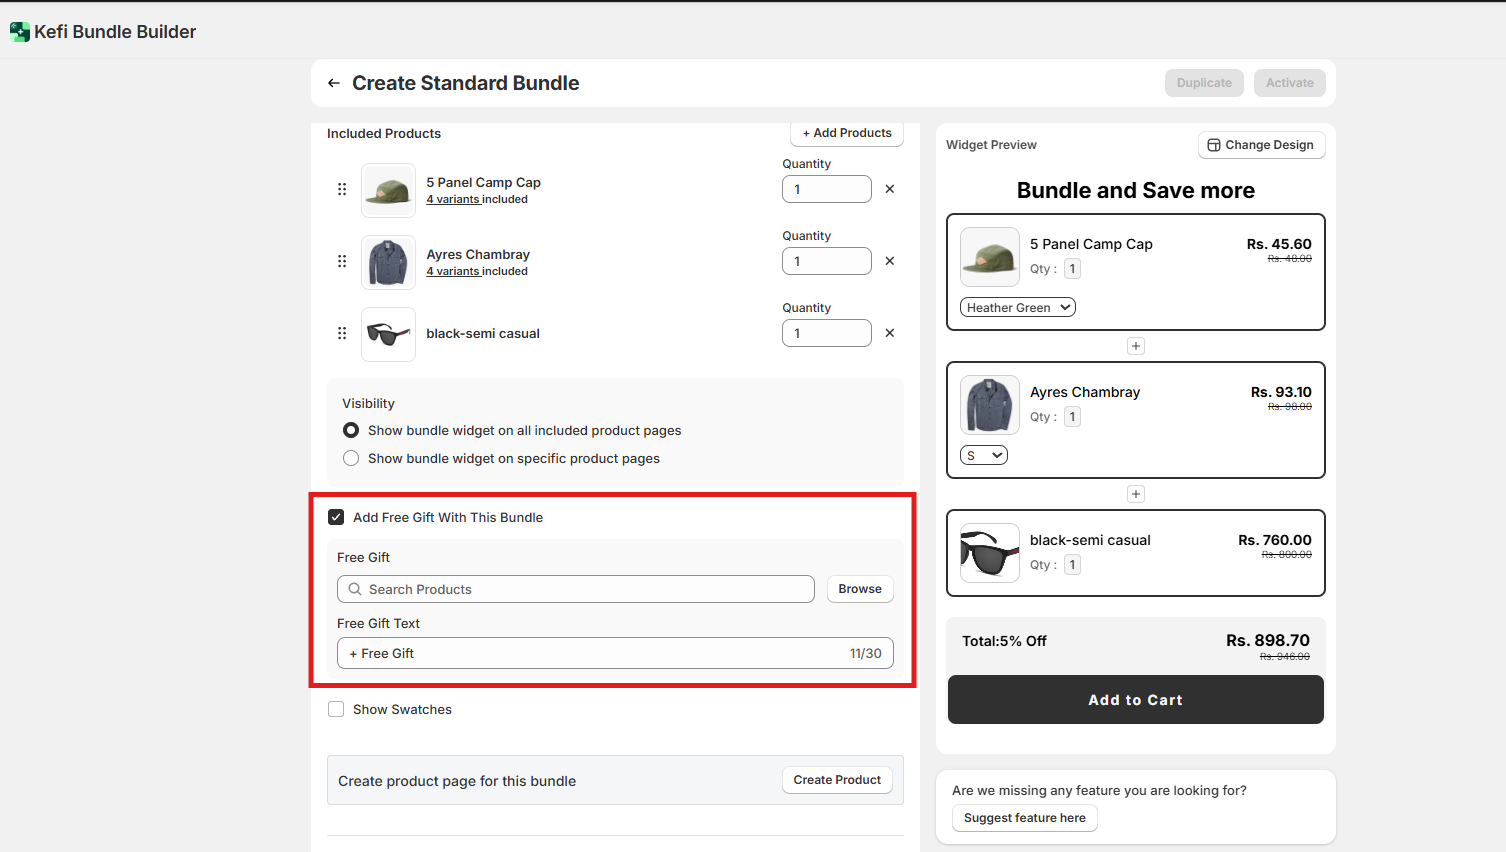1506x852 pixels.
Task: Click the Change Design button
Action: point(1261,145)
